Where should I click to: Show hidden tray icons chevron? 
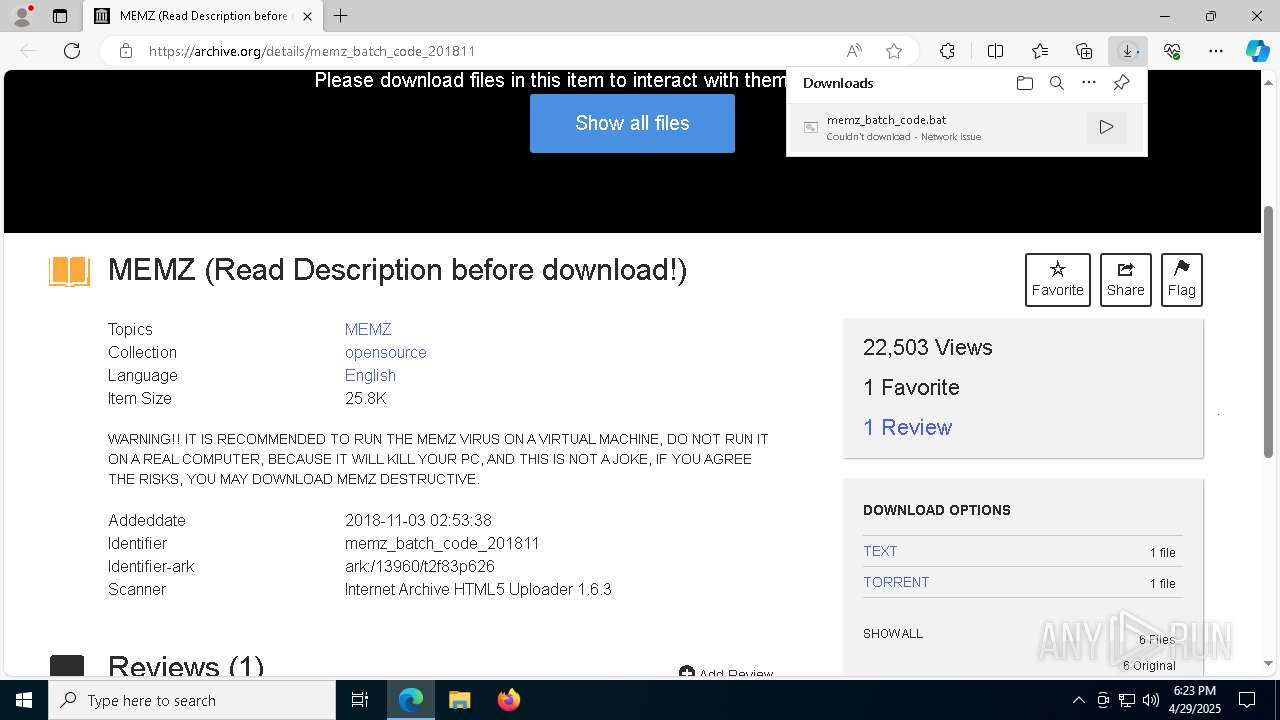1079,700
